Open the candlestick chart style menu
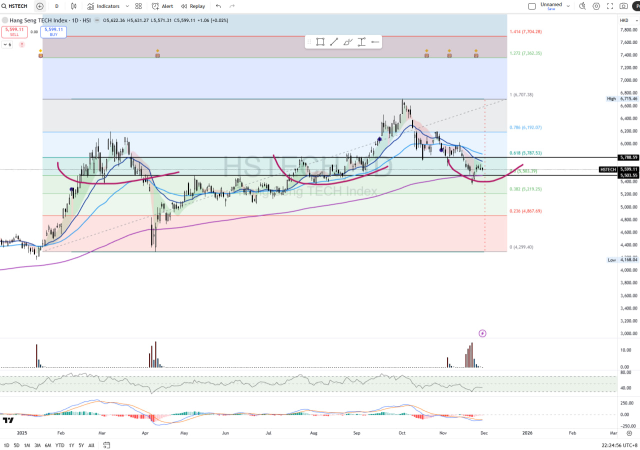The height and width of the screenshot is (450, 640). pyautogui.click(x=73, y=6)
